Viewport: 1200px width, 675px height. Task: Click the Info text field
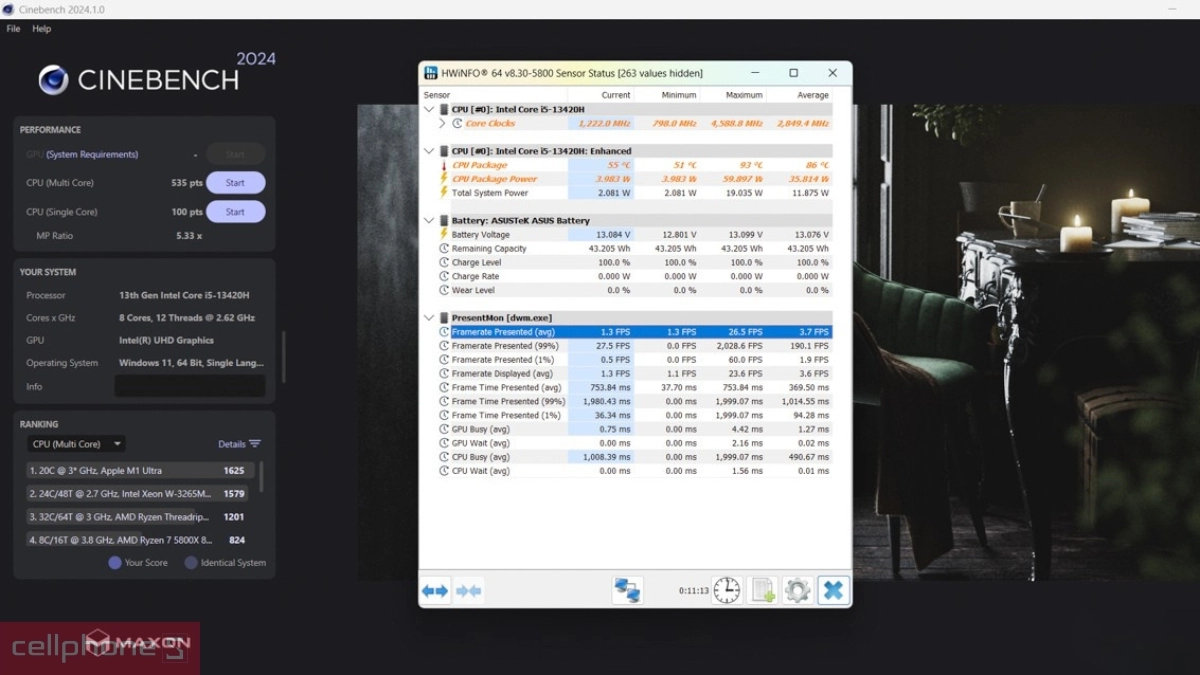(x=190, y=387)
